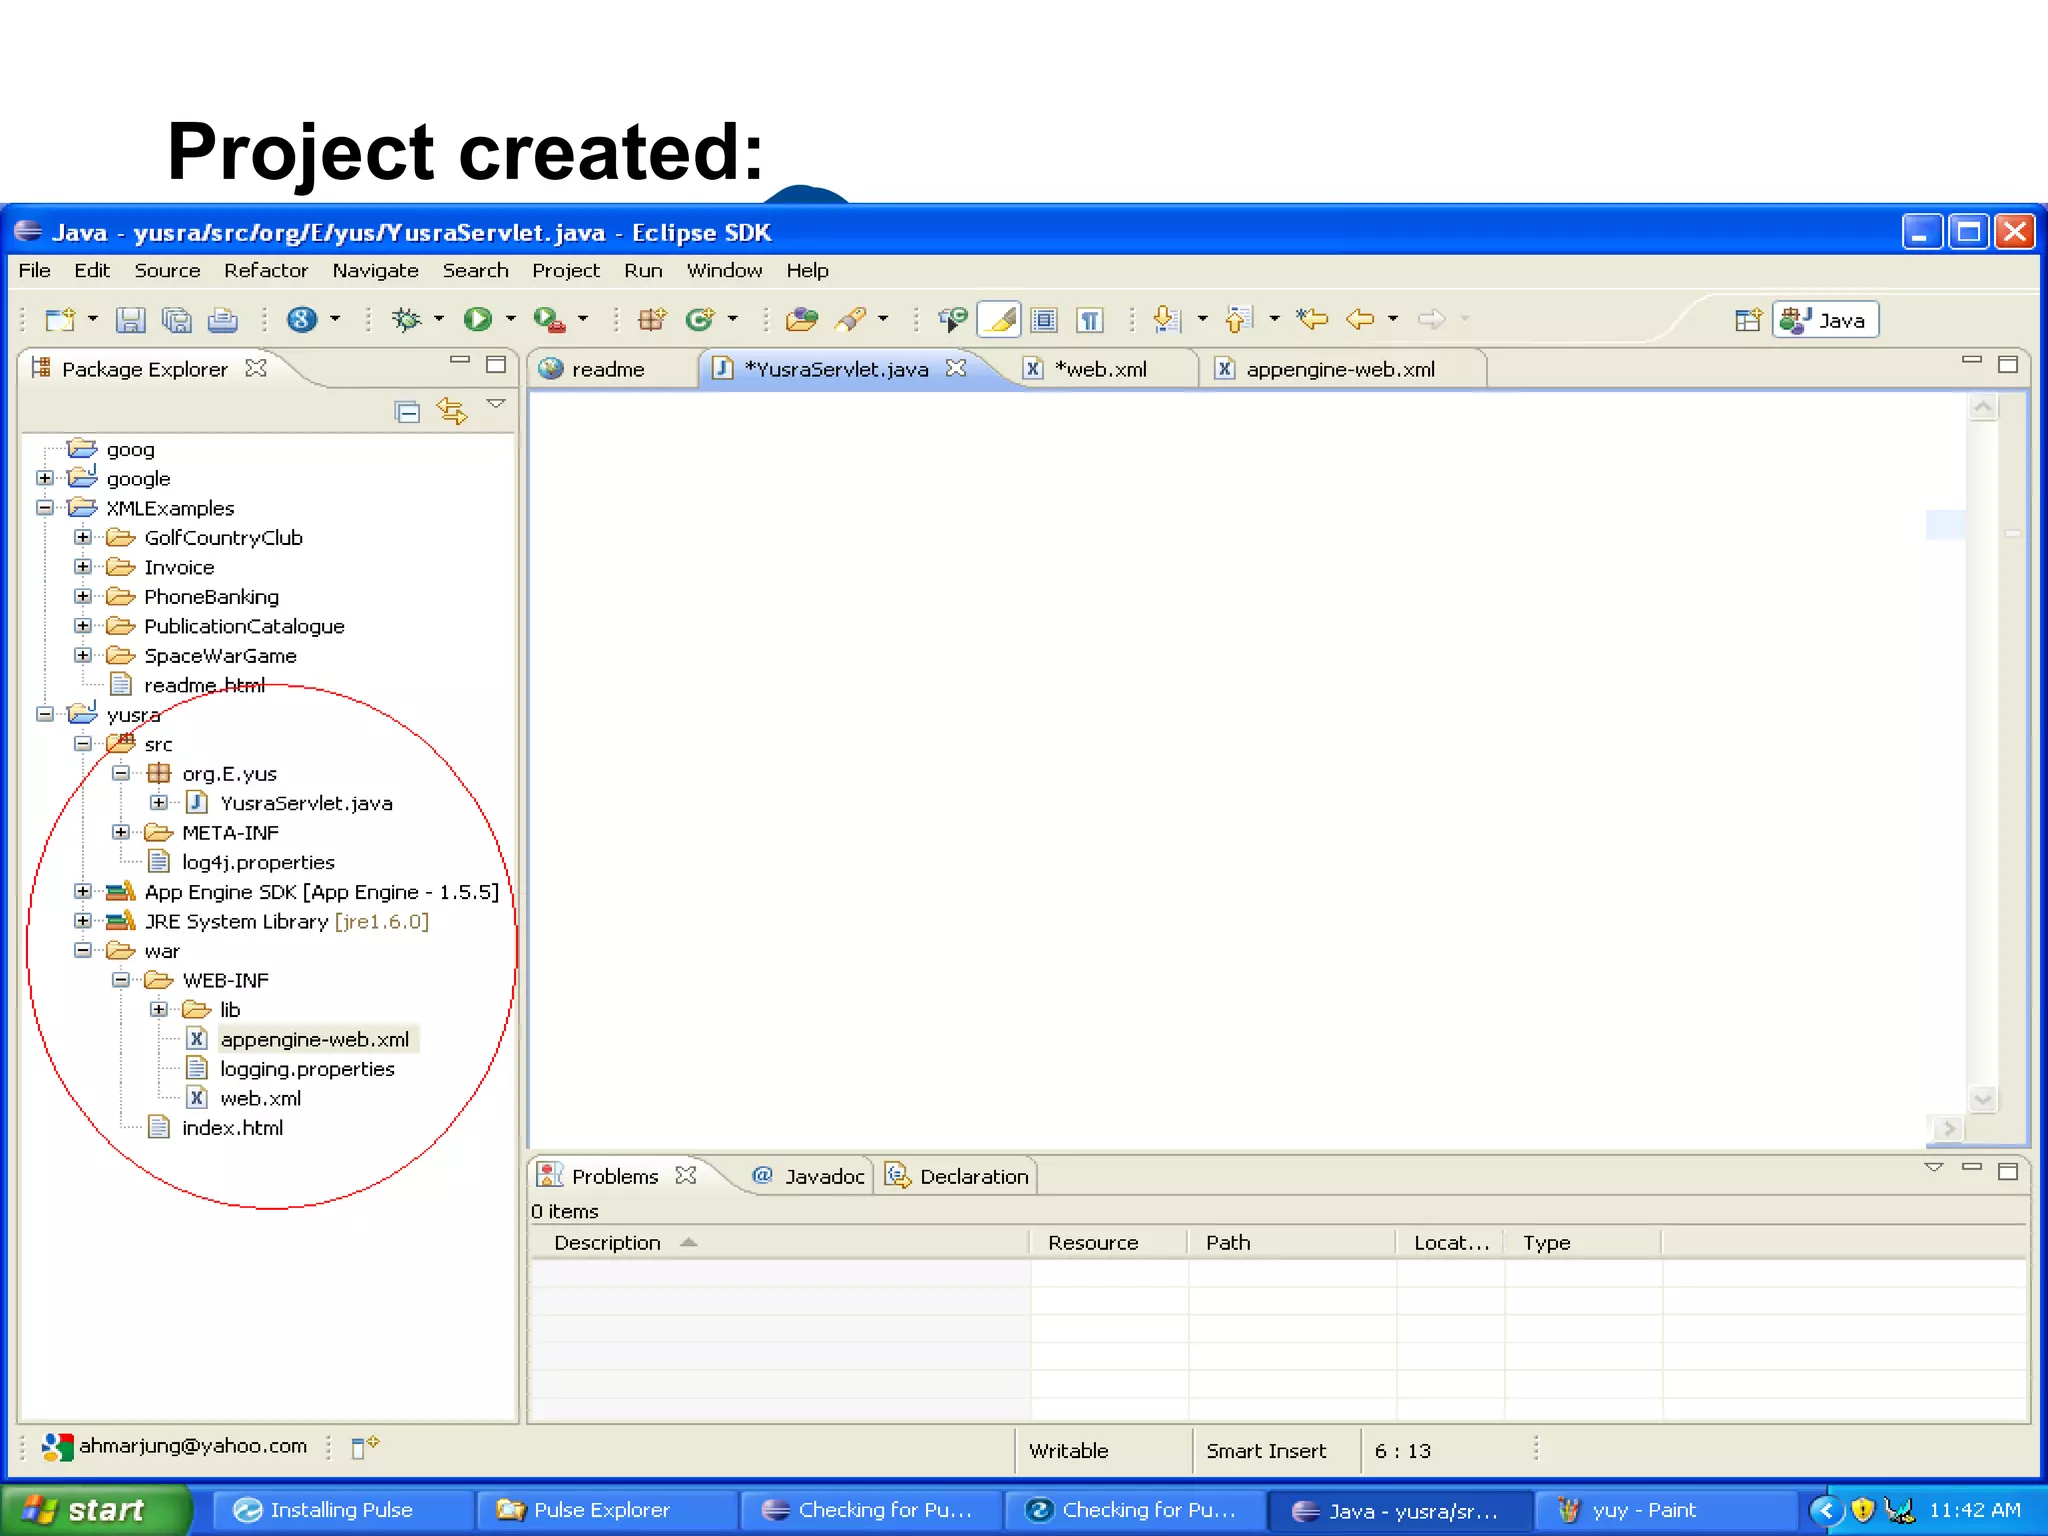This screenshot has height=1536, width=2048.
Task: Click the New Java Package icon
Action: (652, 319)
